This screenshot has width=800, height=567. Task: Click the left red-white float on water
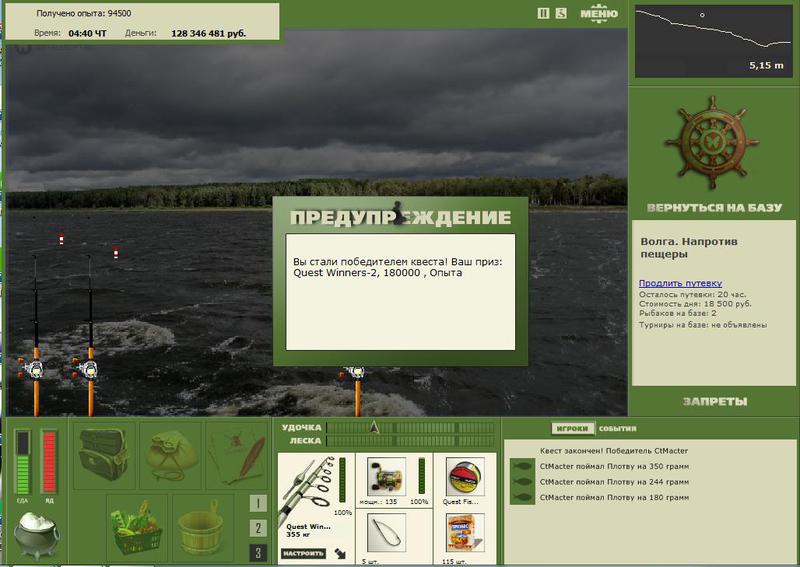[61, 239]
